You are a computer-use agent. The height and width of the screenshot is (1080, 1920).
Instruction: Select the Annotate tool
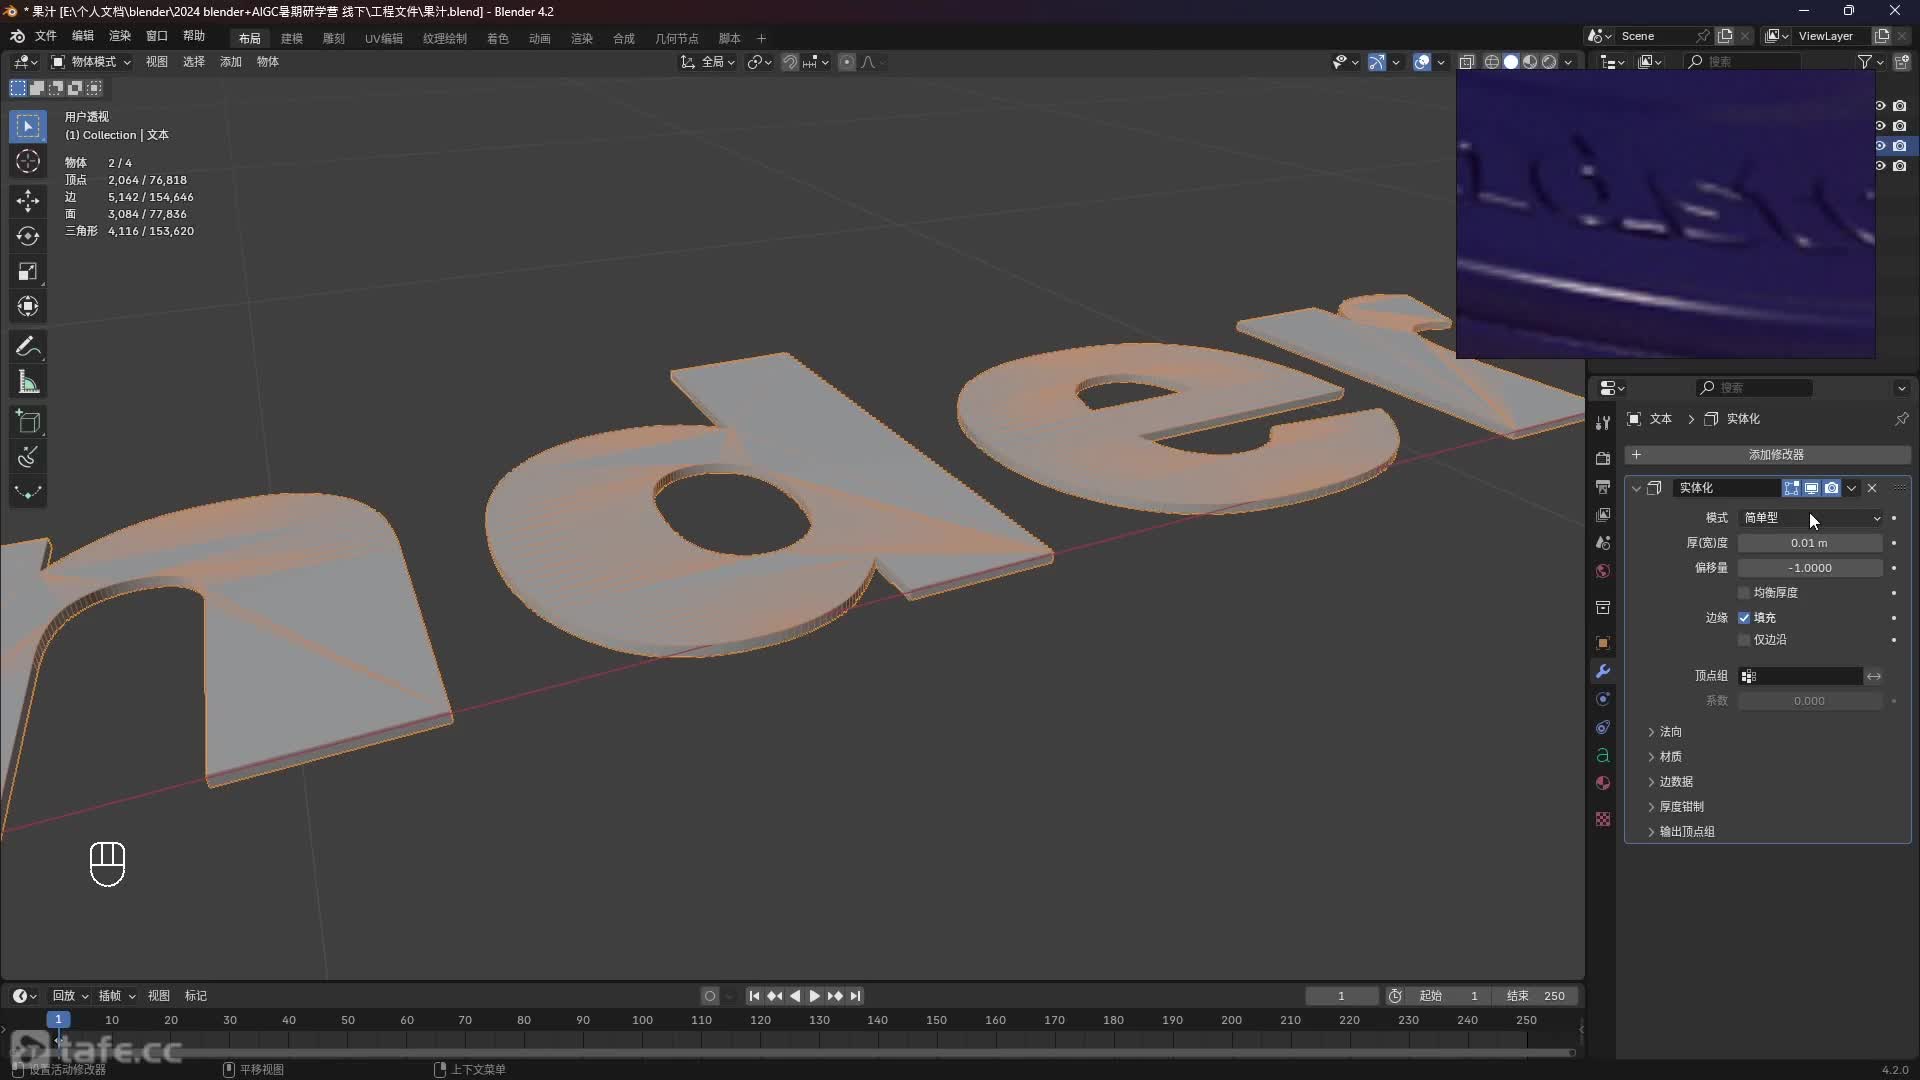pyautogui.click(x=28, y=347)
